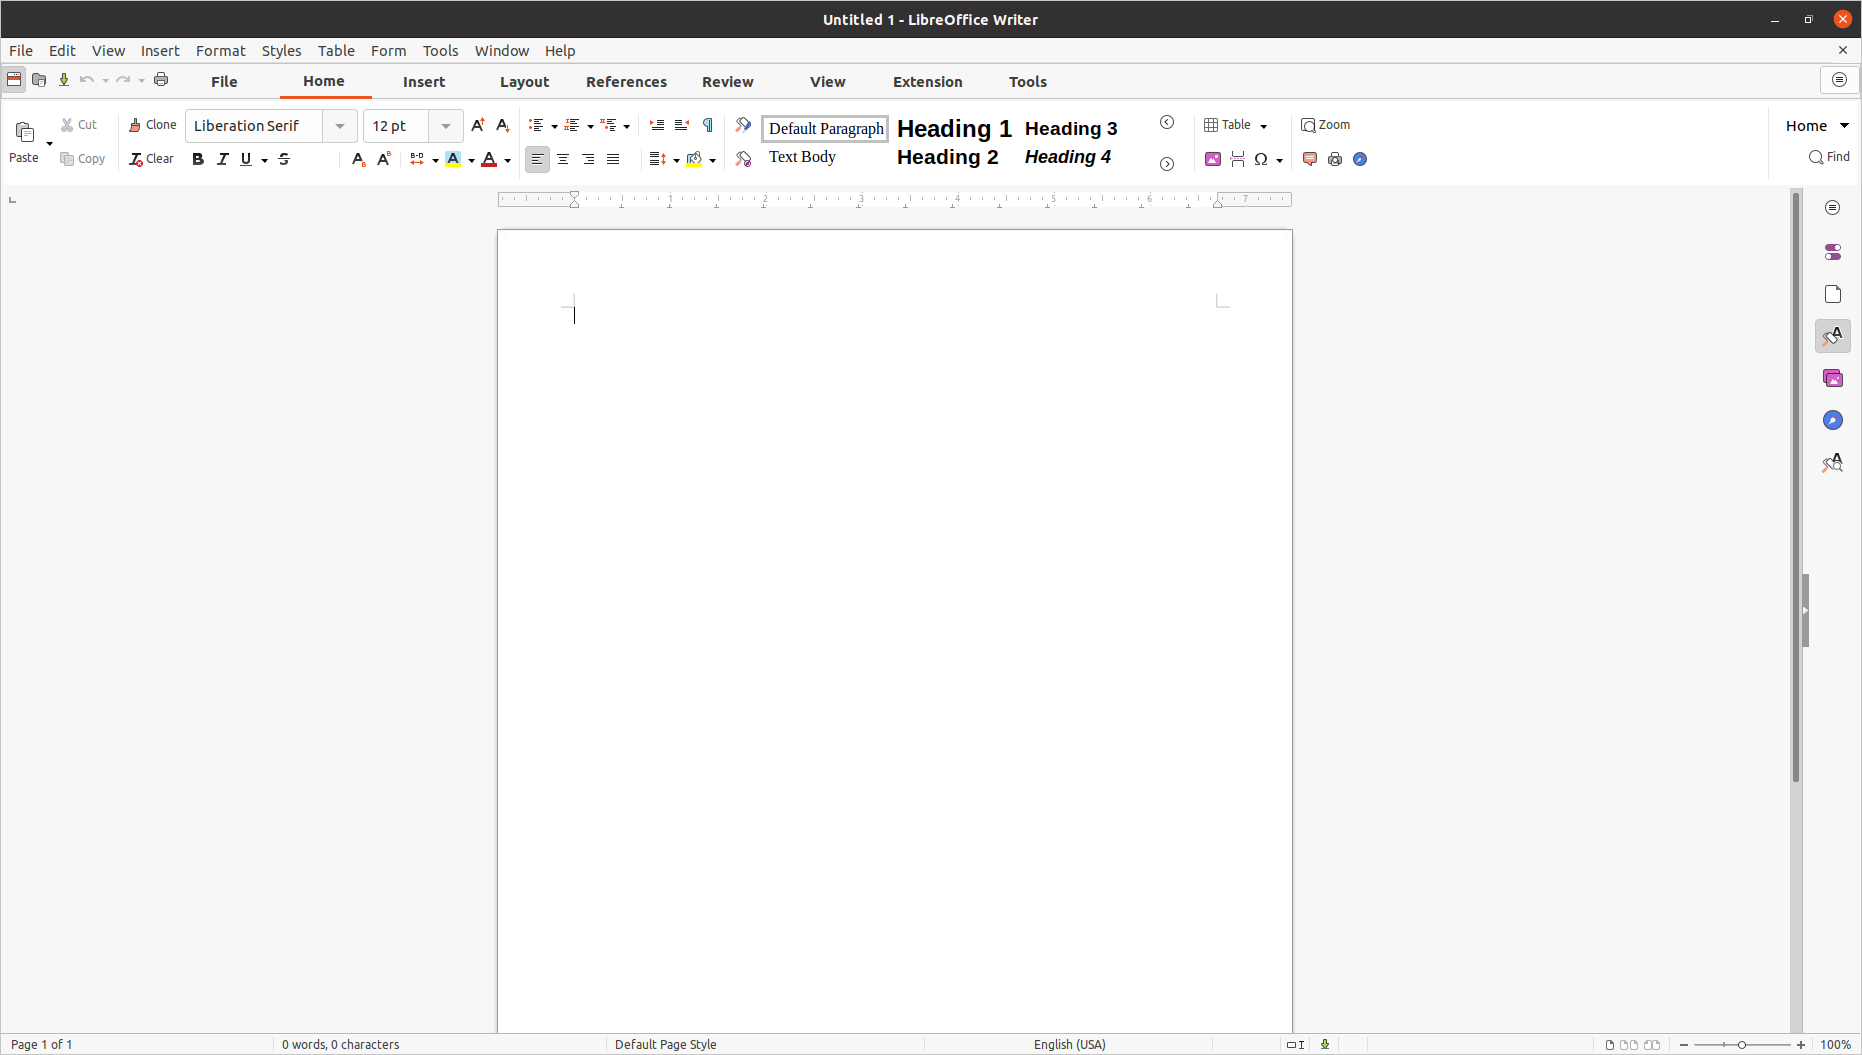Open the Format menu
This screenshot has width=1862, height=1055.
click(x=220, y=51)
